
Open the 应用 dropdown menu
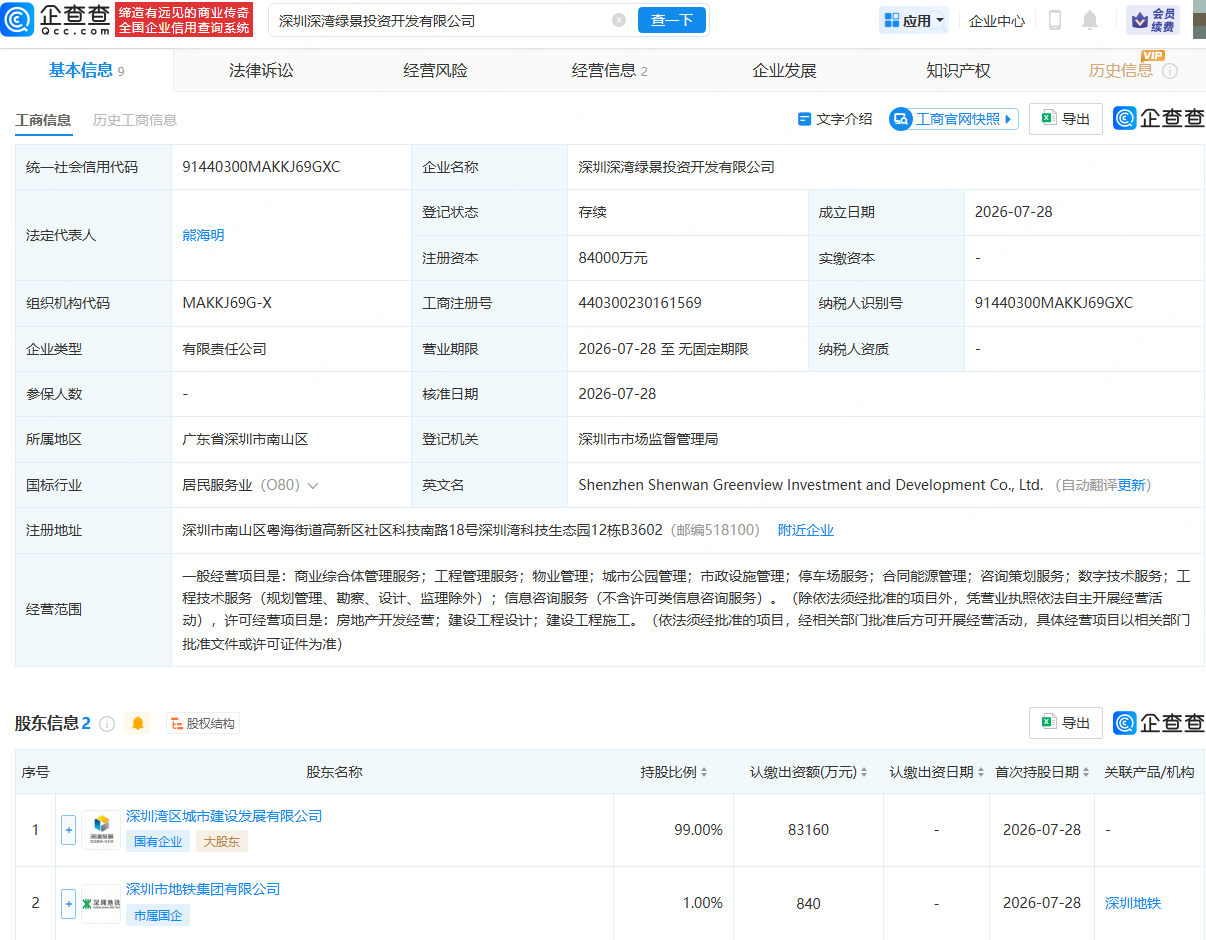[914, 20]
